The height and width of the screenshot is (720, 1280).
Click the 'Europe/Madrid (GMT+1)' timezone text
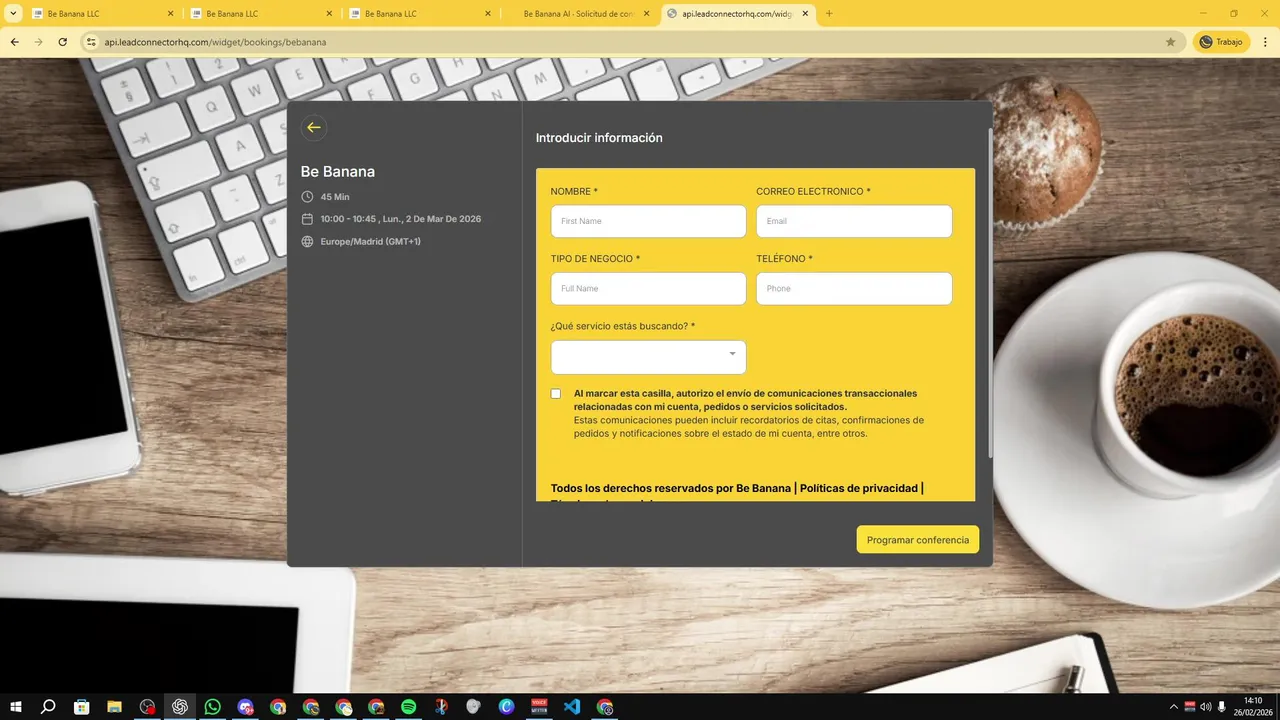pos(371,241)
